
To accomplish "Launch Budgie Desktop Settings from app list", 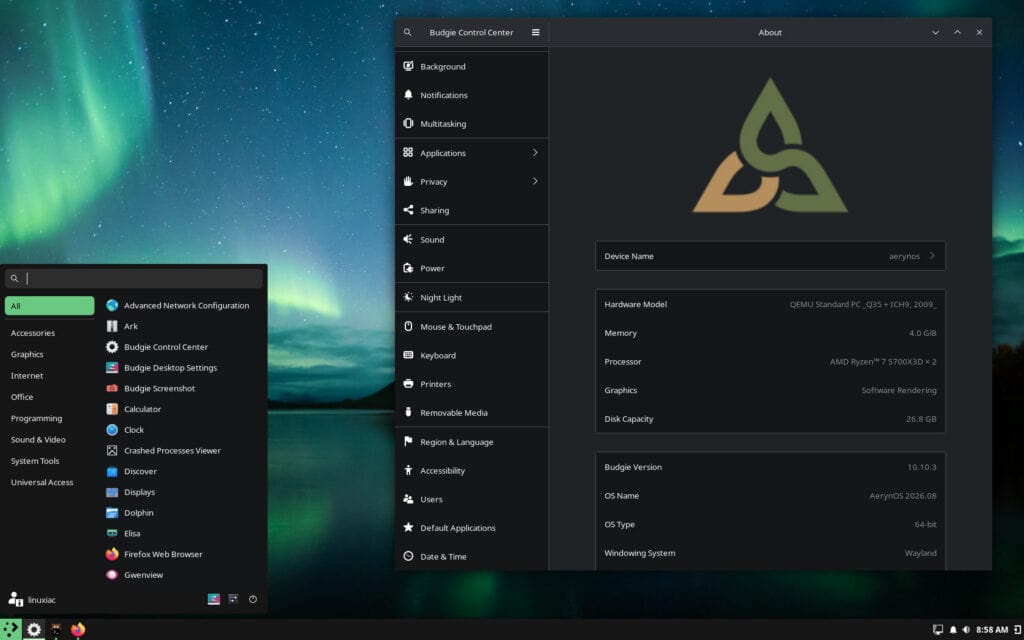I will point(183,368).
